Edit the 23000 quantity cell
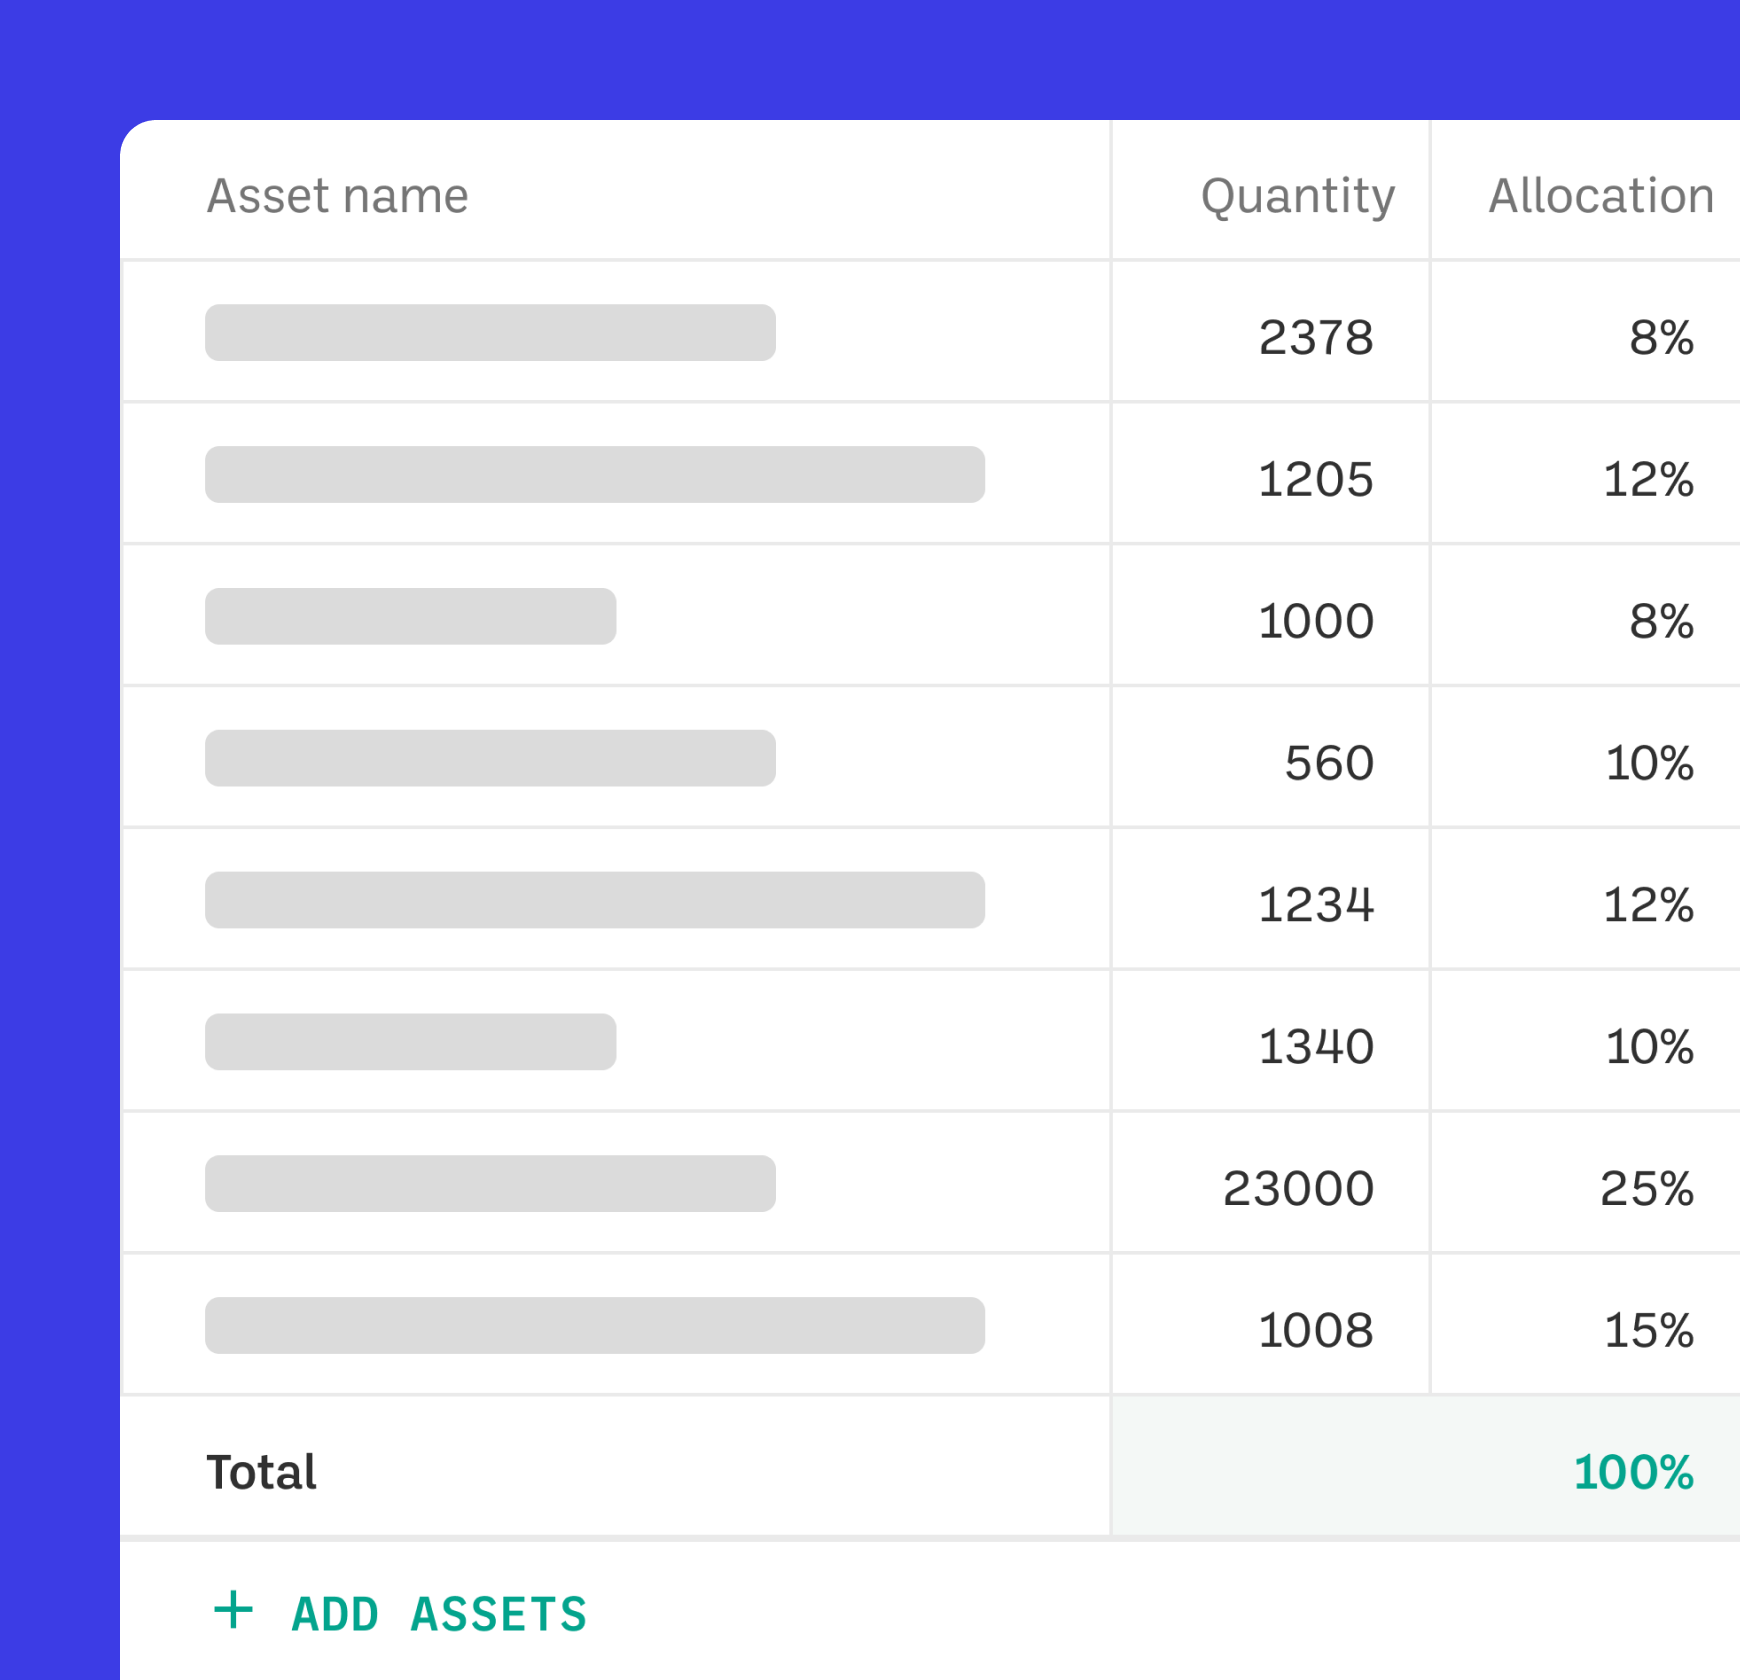 point(1298,1189)
